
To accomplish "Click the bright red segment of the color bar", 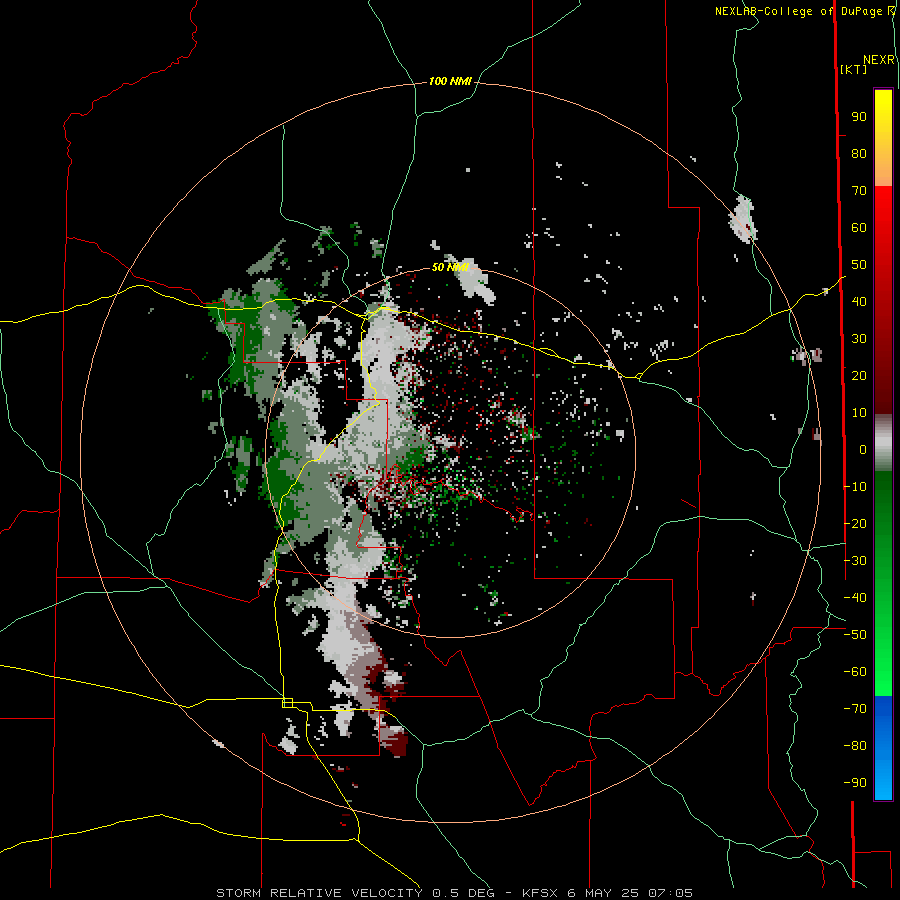I will [x=883, y=230].
